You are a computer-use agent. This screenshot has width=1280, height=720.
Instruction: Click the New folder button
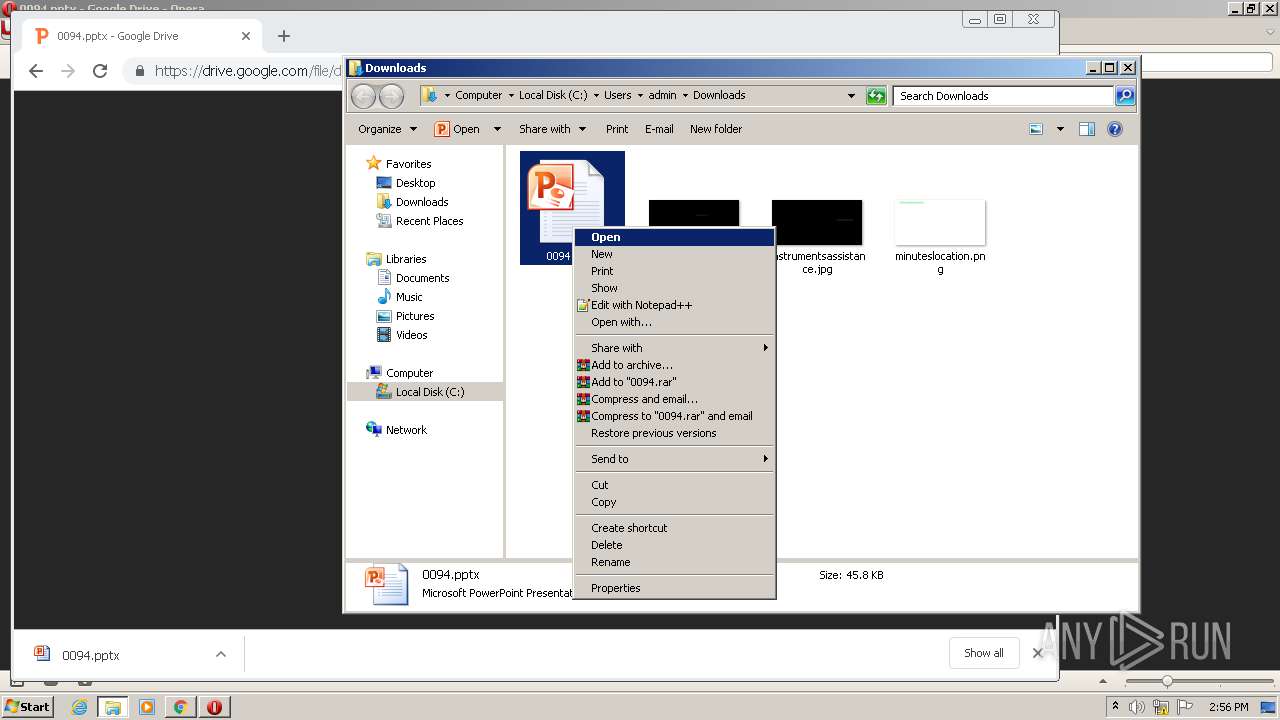point(716,129)
